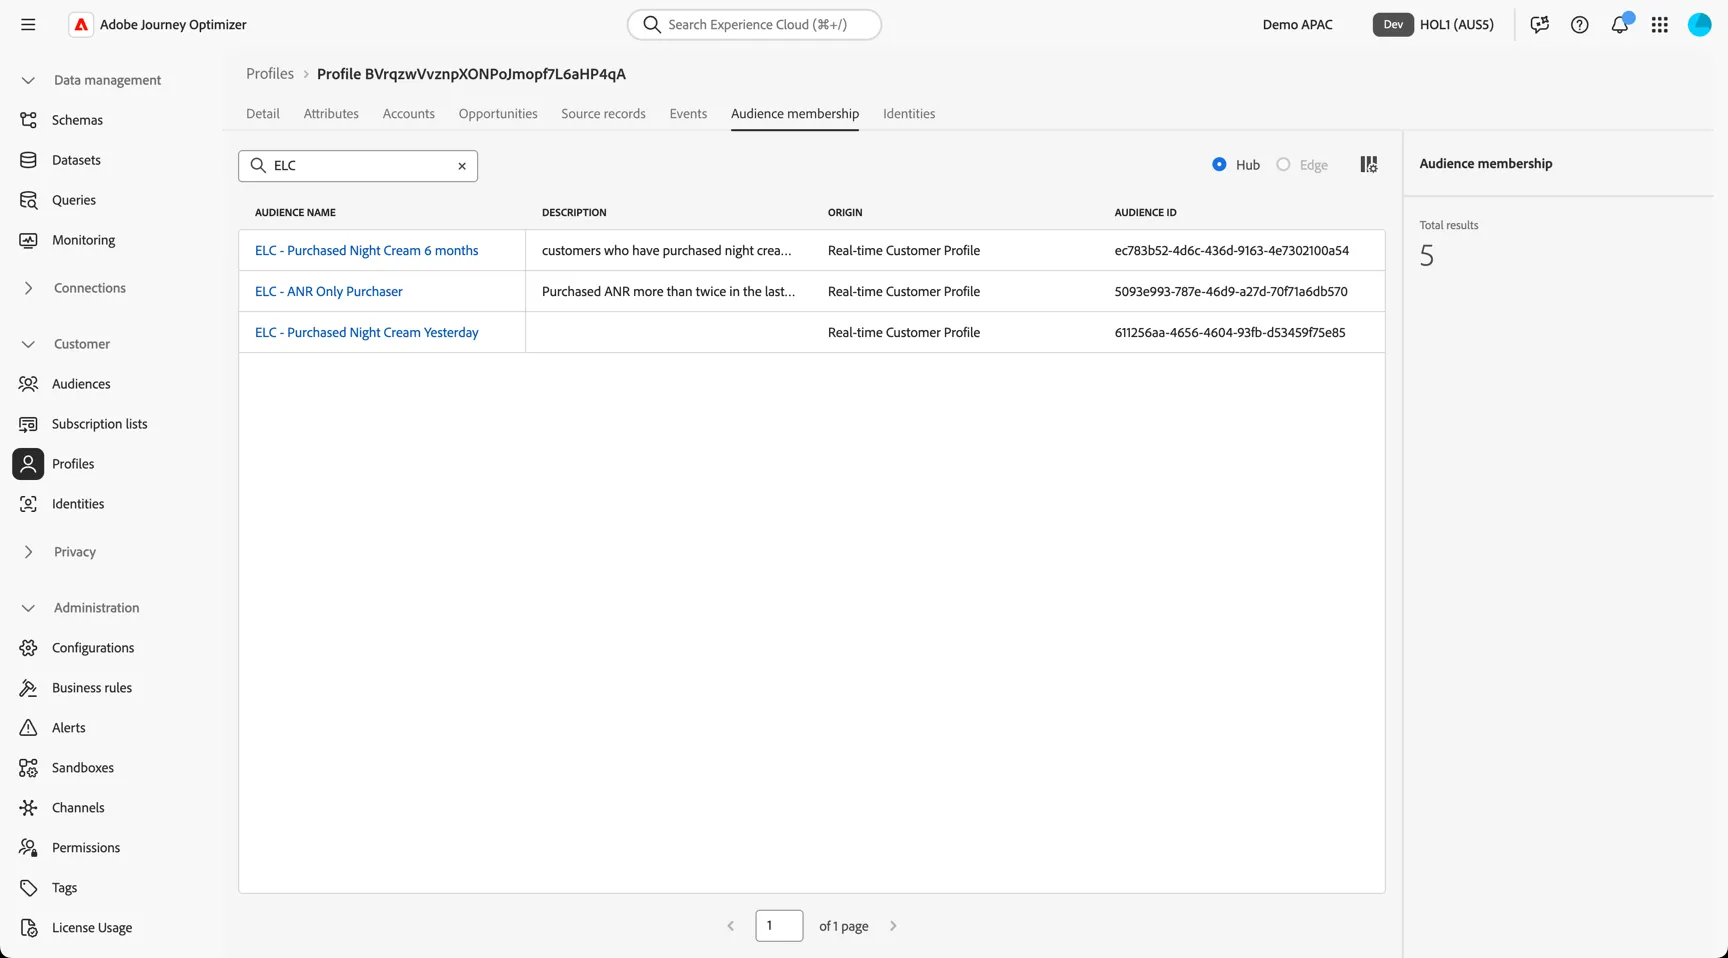The image size is (1728, 958).
Task: Click the page number input field
Action: (779, 926)
